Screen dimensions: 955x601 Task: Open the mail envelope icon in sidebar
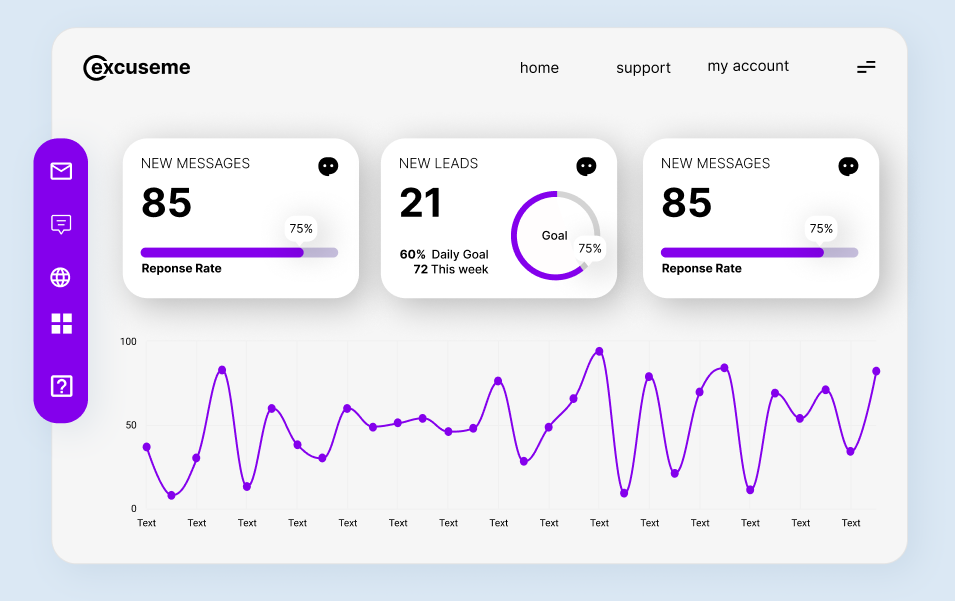tap(61, 171)
